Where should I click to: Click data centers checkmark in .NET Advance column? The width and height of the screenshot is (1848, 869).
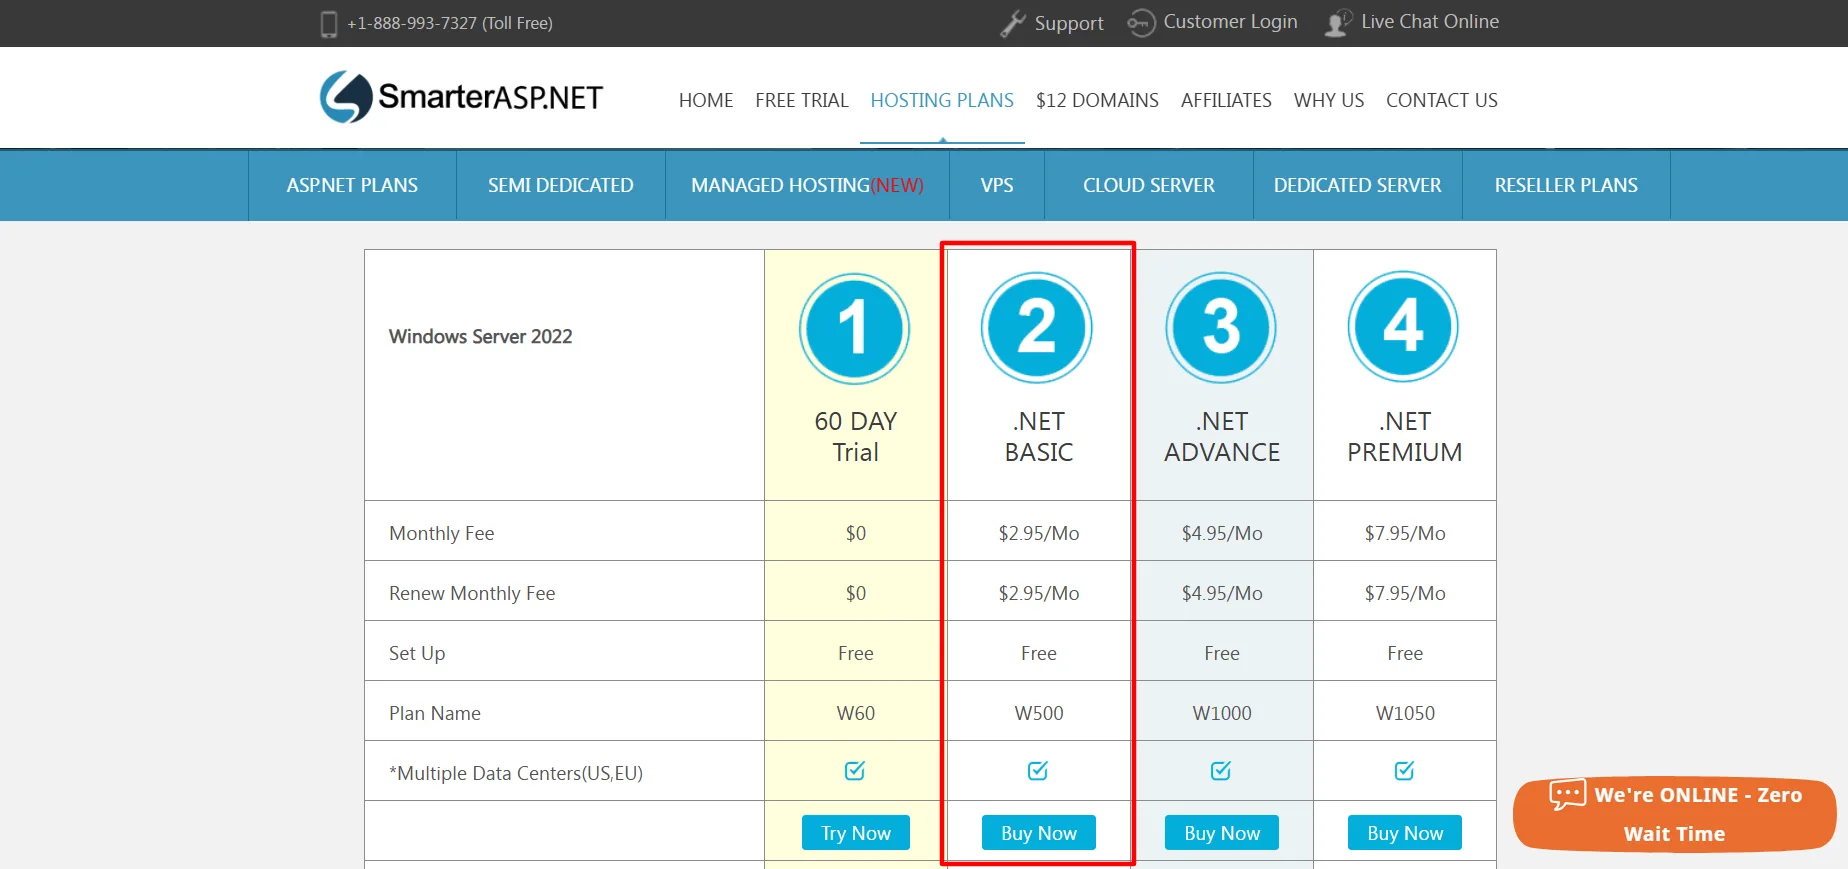1221,771
